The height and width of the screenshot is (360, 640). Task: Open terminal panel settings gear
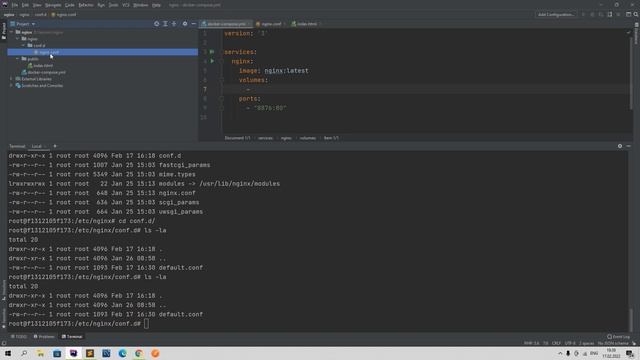[x=620, y=146]
